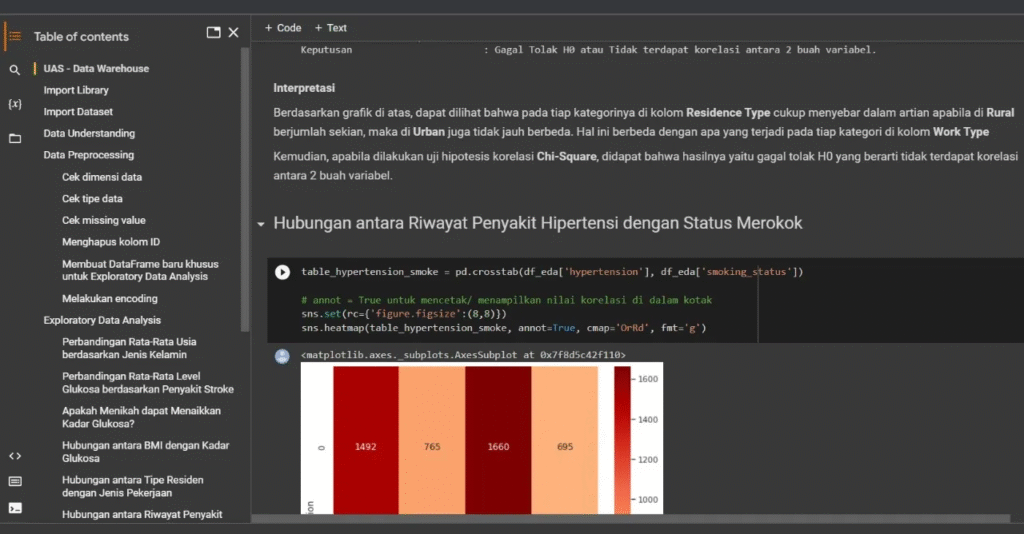Open the Terminal icon in sidebar

[14, 507]
